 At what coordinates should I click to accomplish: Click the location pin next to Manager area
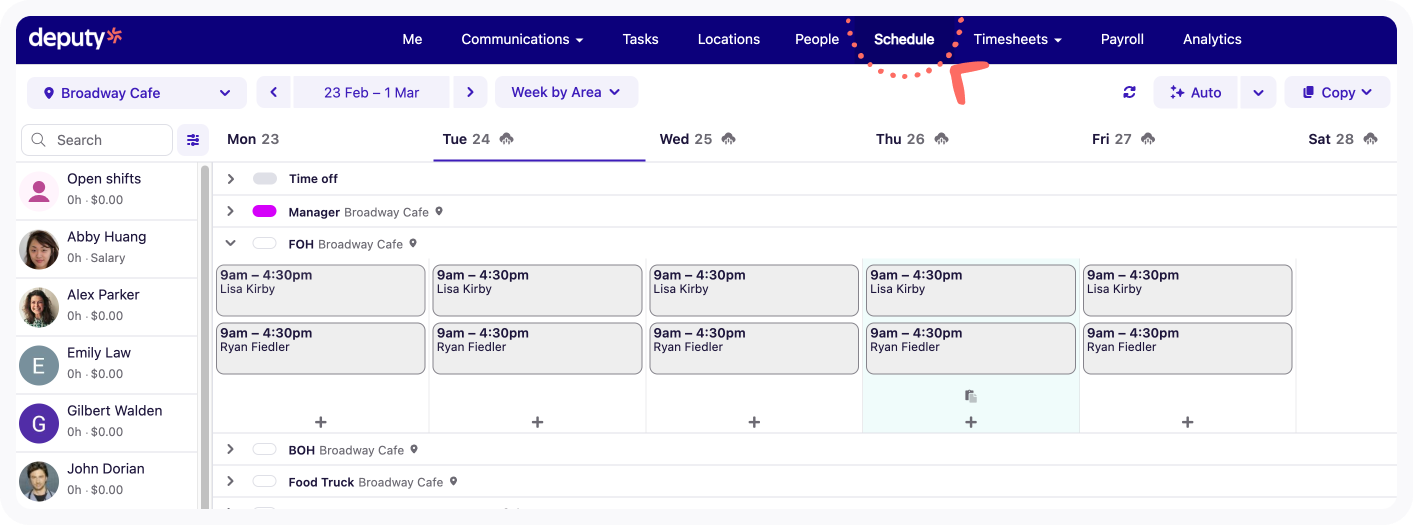439,212
